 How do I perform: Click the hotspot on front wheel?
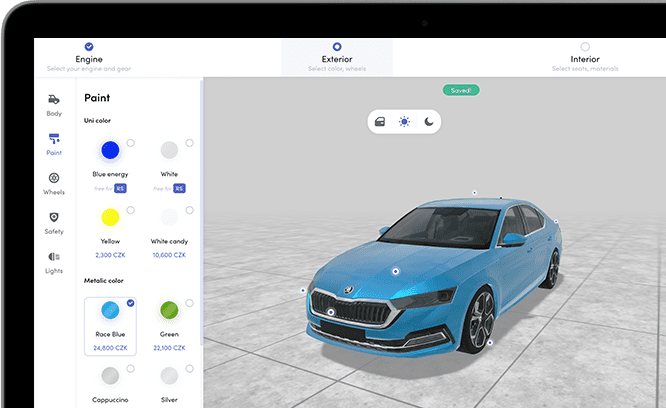pos(490,343)
